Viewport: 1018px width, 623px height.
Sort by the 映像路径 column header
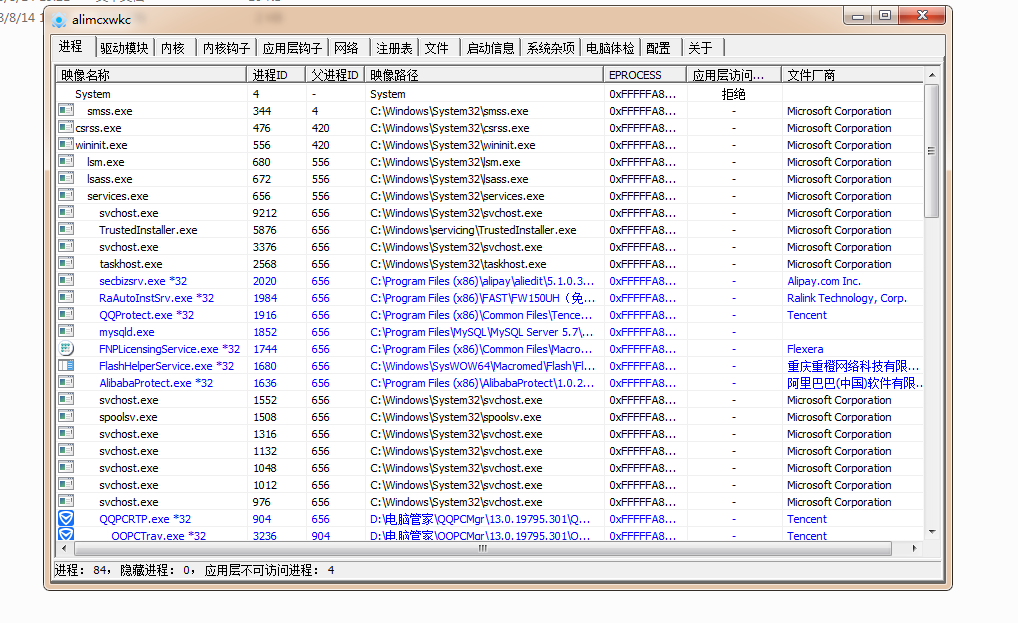point(484,75)
